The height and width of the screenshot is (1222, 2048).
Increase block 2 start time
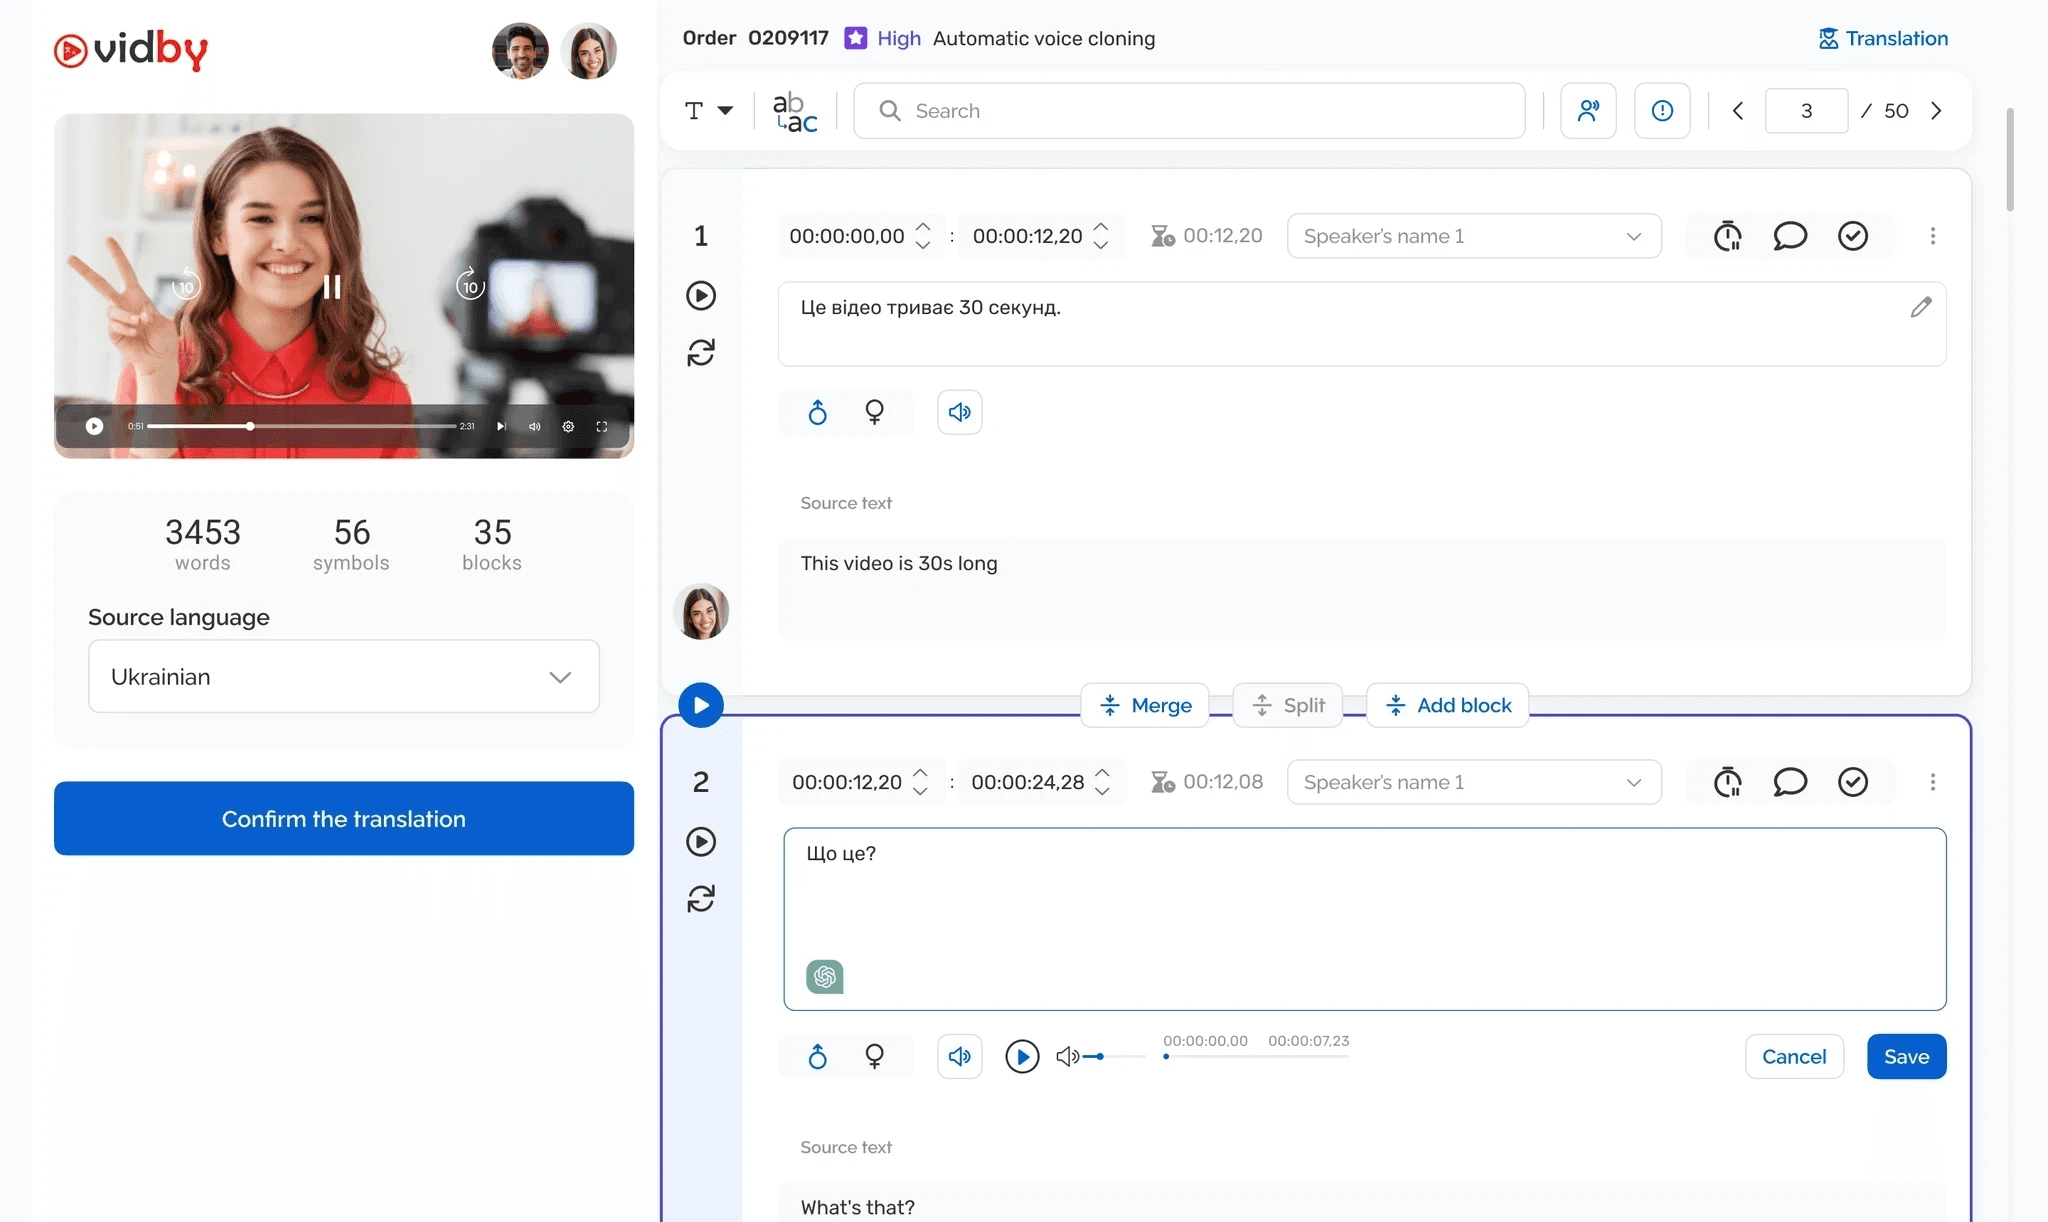tap(921, 773)
